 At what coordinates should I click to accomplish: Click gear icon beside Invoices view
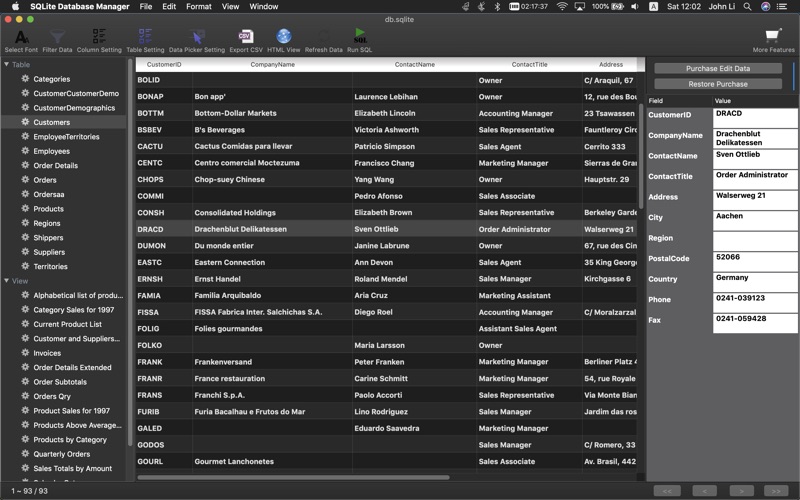tap(25, 353)
